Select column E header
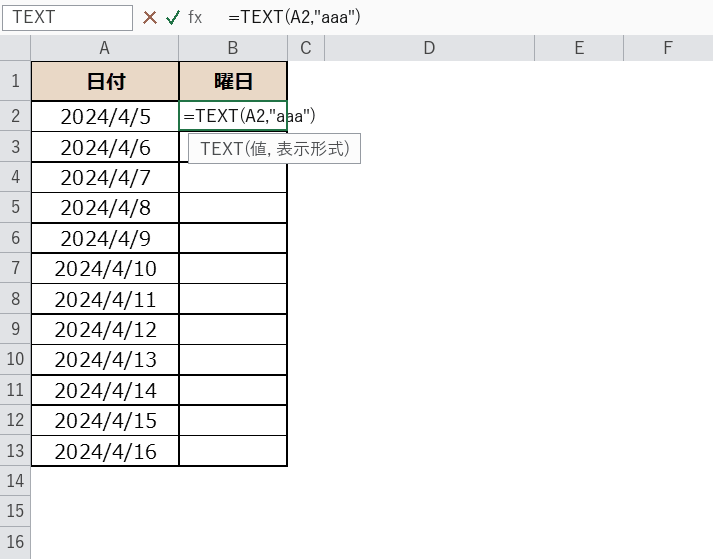The height and width of the screenshot is (559, 713). 579,48
